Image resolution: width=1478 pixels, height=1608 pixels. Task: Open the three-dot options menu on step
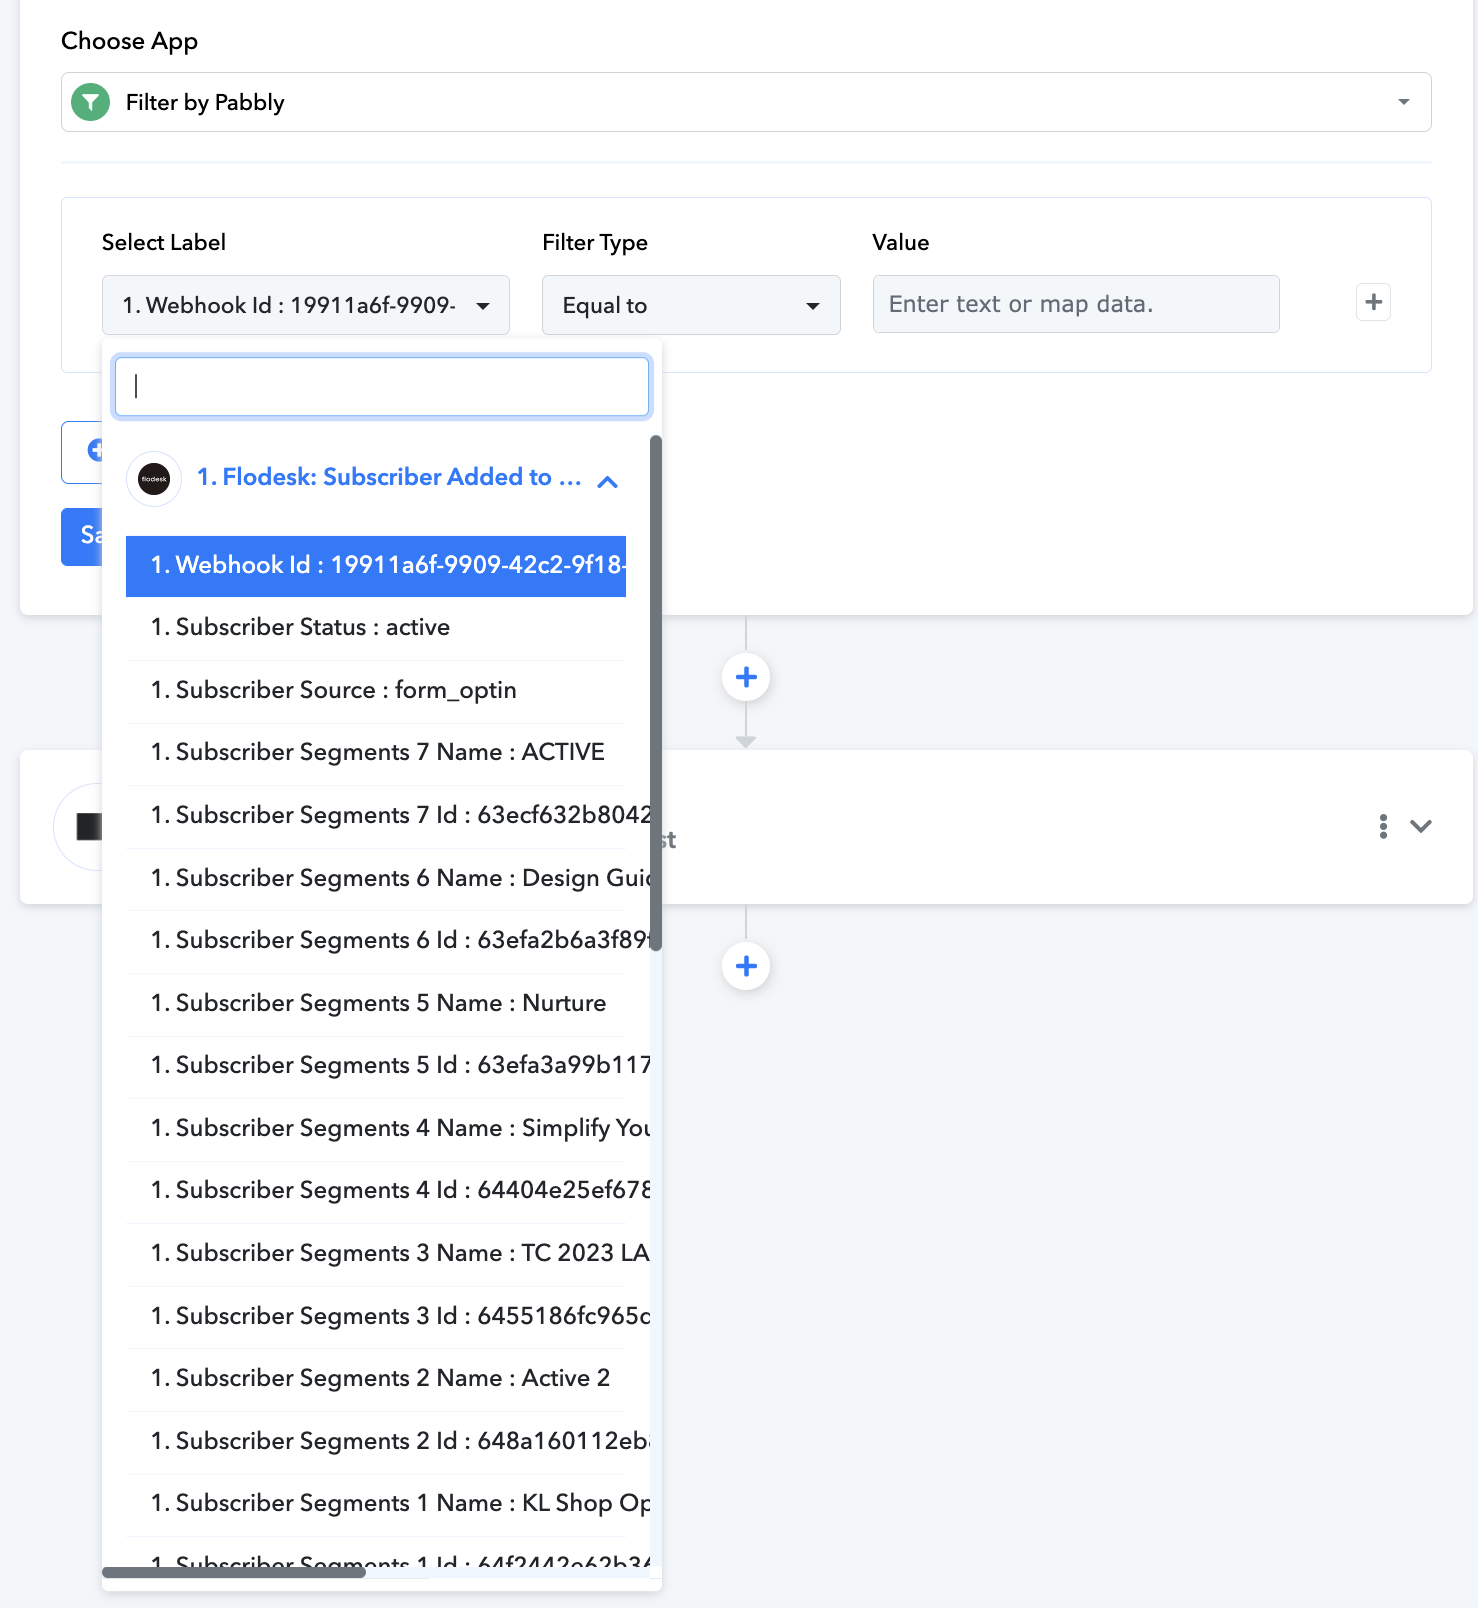pyautogui.click(x=1383, y=826)
